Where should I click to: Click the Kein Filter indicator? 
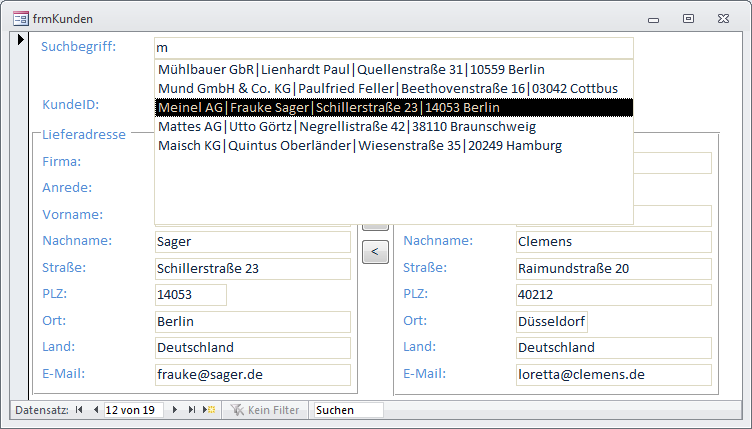coord(265,410)
